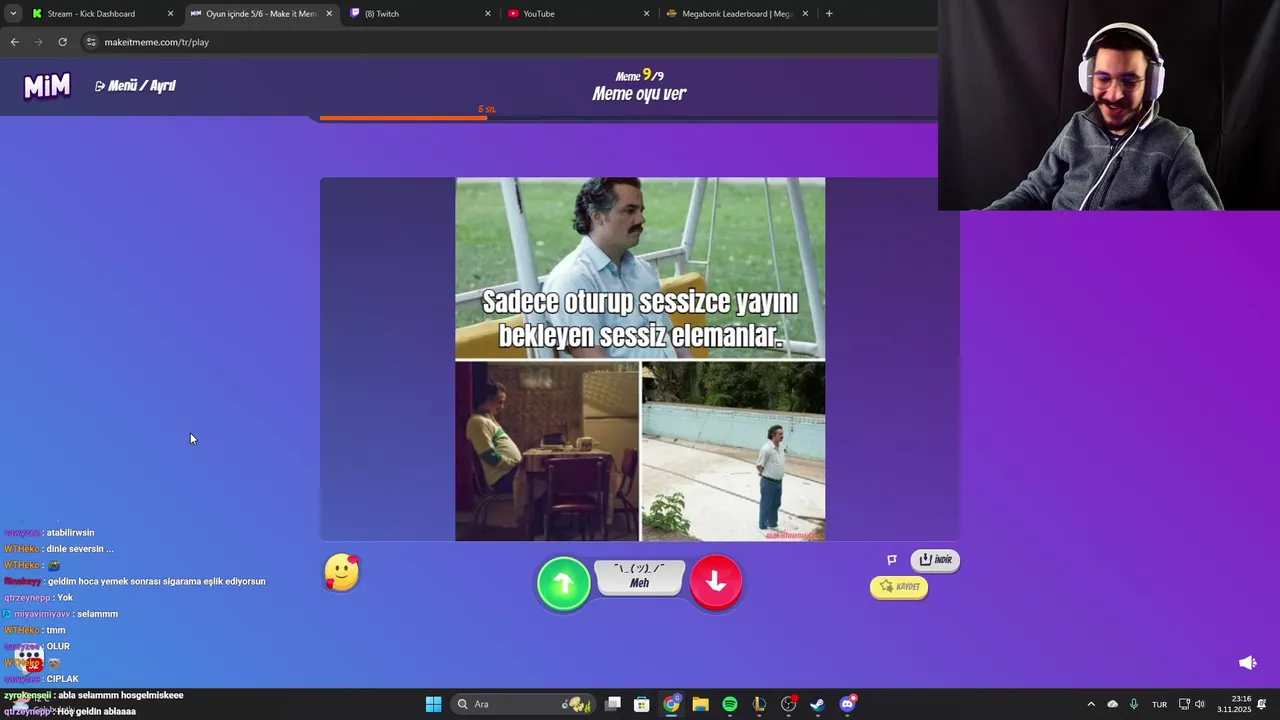1280x720 pixels.
Task: Click 'Meme oyu ver' heading
Action: pyautogui.click(x=639, y=94)
